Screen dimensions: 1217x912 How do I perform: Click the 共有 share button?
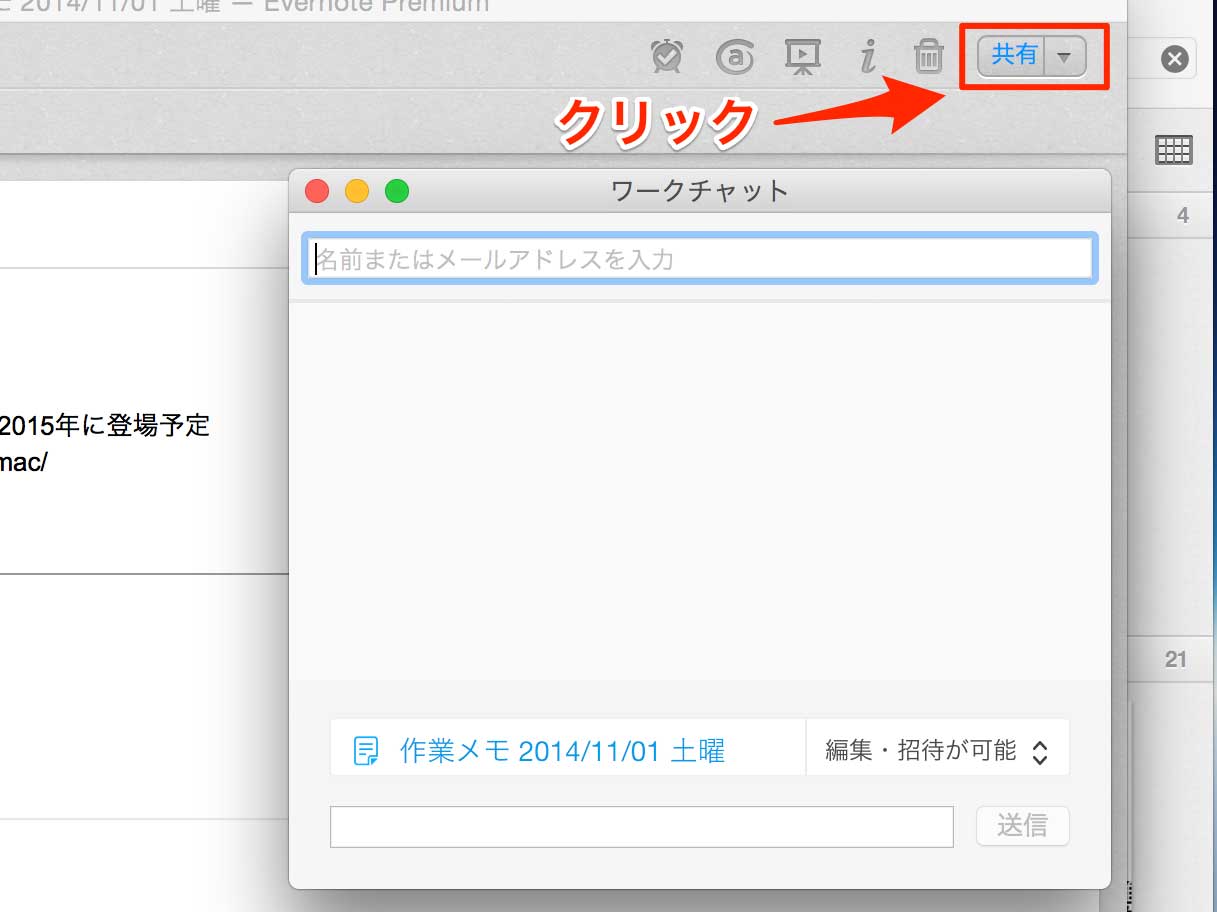pos(1012,56)
